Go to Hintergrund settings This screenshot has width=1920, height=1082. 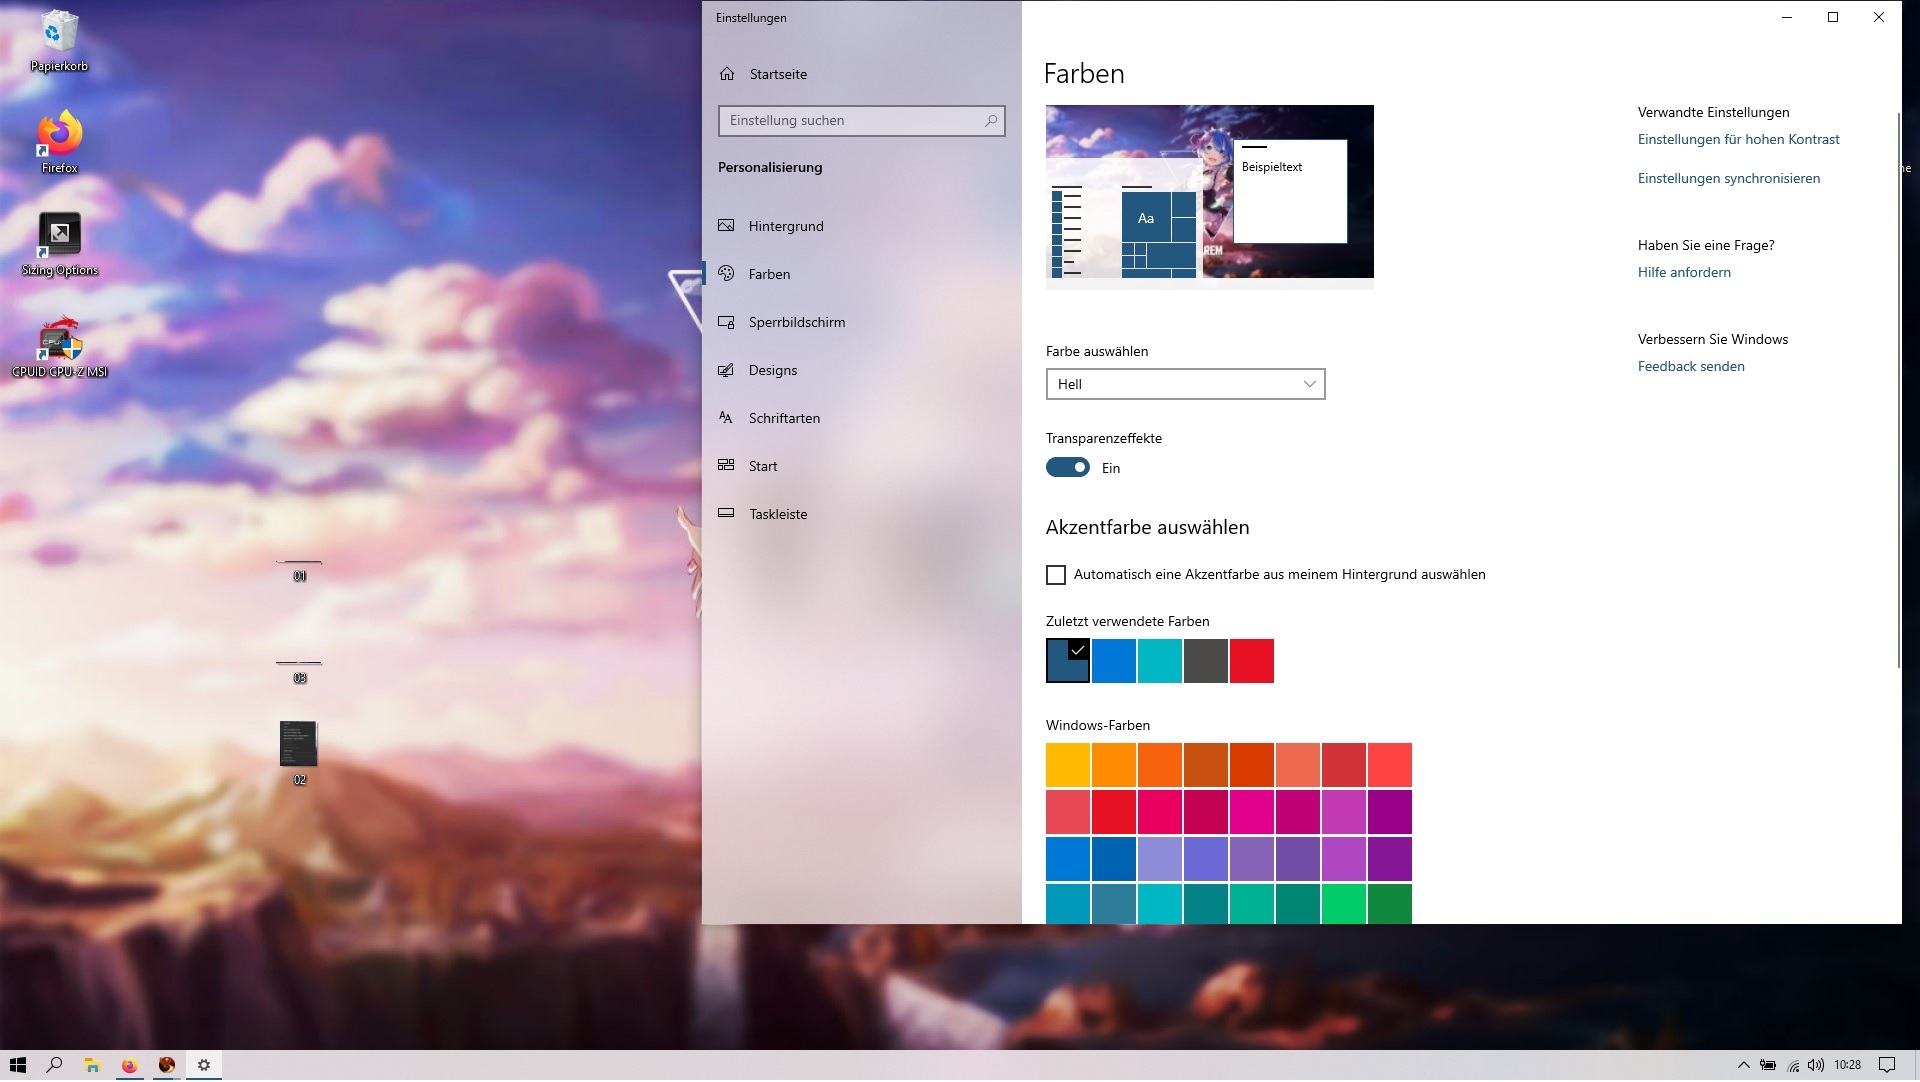(x=786, y=226)
